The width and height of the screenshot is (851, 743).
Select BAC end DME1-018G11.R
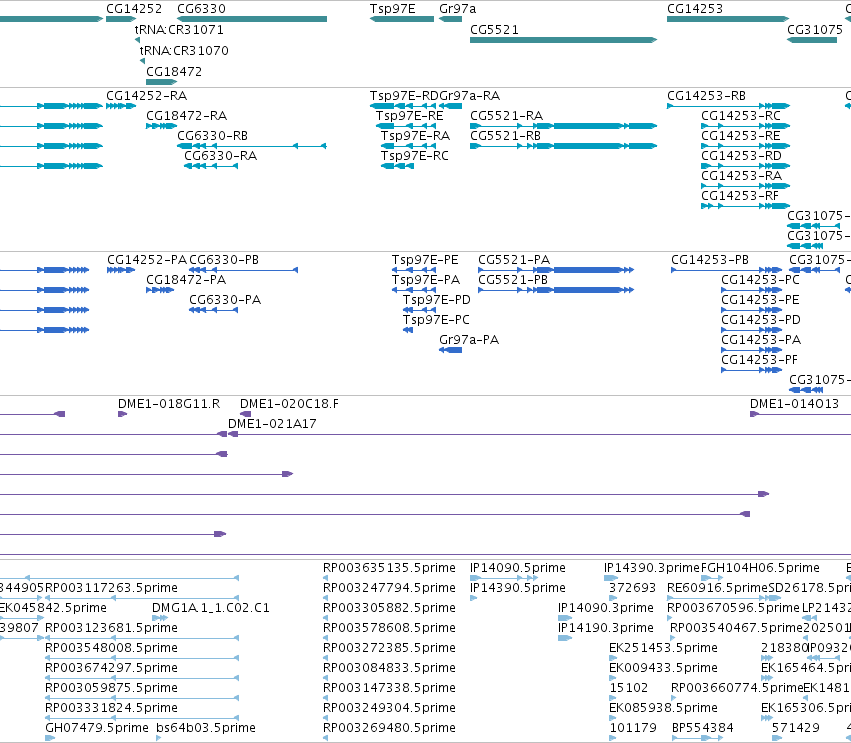(x=169, y=404)
